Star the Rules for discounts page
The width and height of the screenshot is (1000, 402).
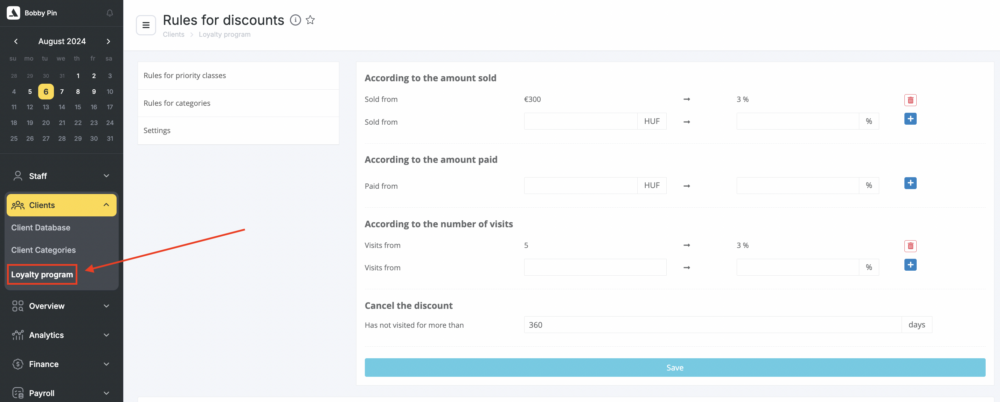tap(310, 20)
